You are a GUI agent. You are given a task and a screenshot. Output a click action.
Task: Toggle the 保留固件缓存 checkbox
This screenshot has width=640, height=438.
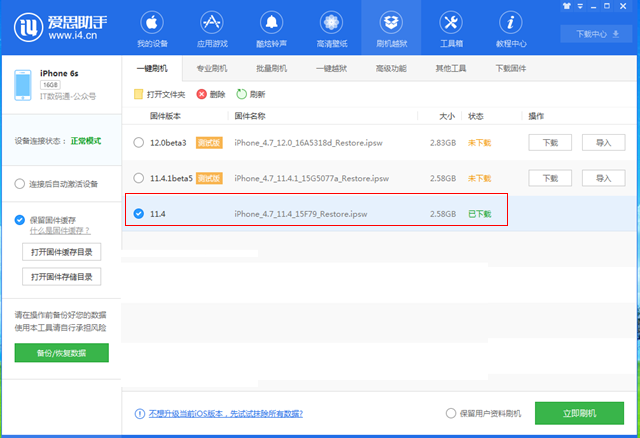[x=20, y=220]
